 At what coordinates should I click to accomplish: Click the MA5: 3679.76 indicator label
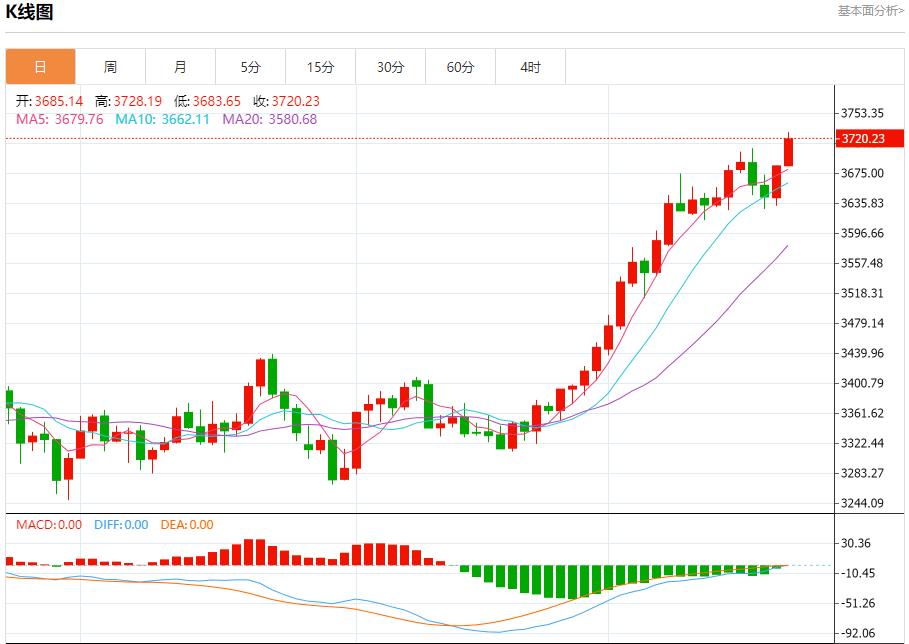point(59,119)
